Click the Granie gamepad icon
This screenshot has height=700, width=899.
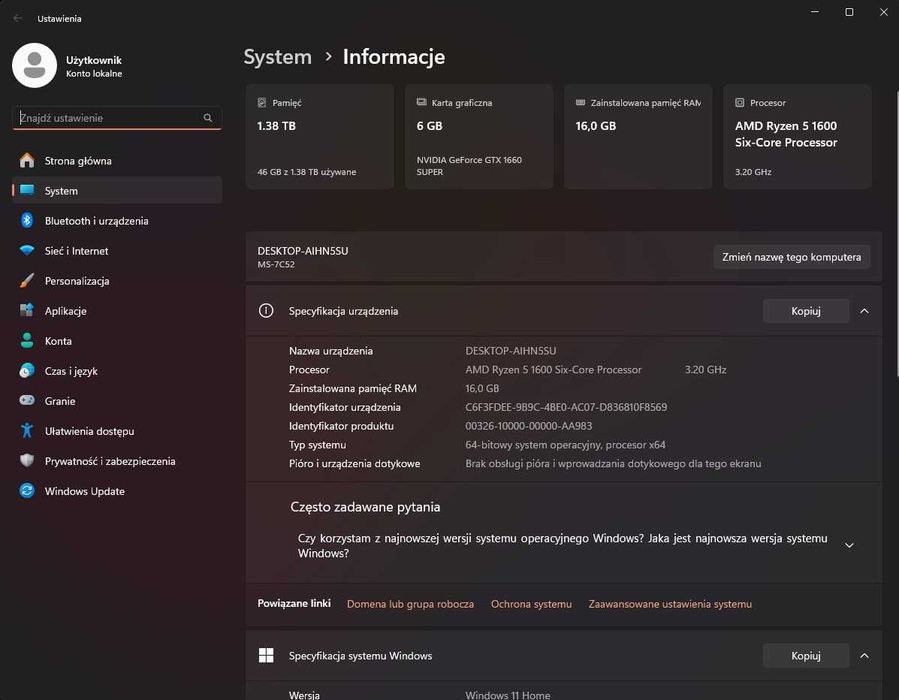[x=27, y=400]
